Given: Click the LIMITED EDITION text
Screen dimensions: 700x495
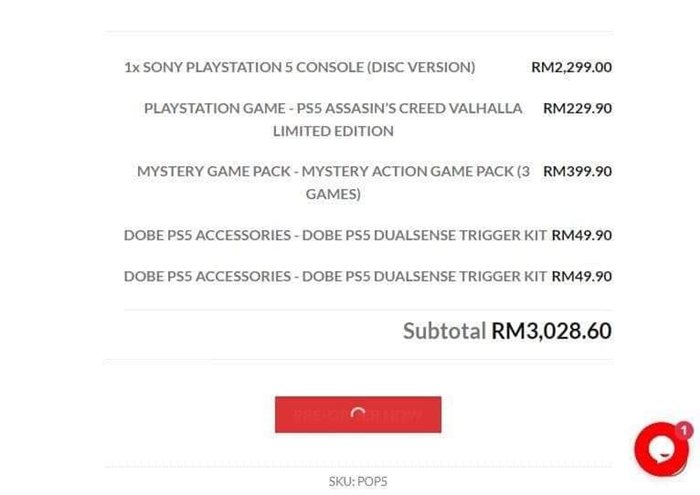Looking at the screenshot, I should [x=333, y=131].
